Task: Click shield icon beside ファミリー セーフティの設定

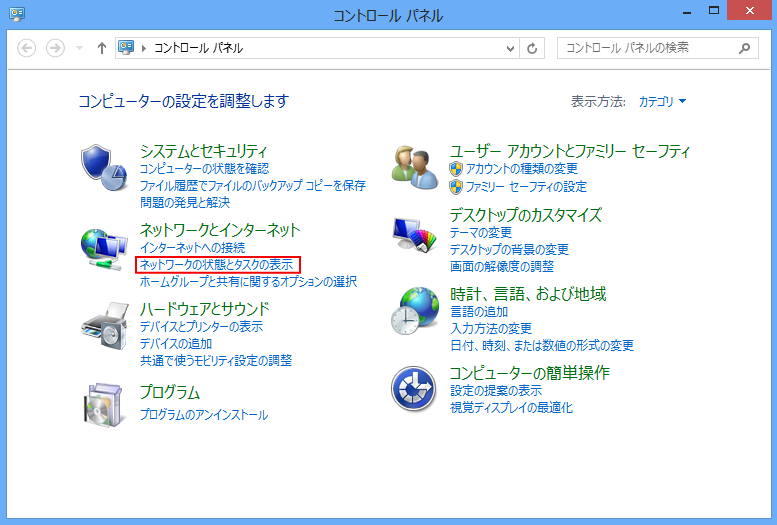Action: click(x=456, y=187)
